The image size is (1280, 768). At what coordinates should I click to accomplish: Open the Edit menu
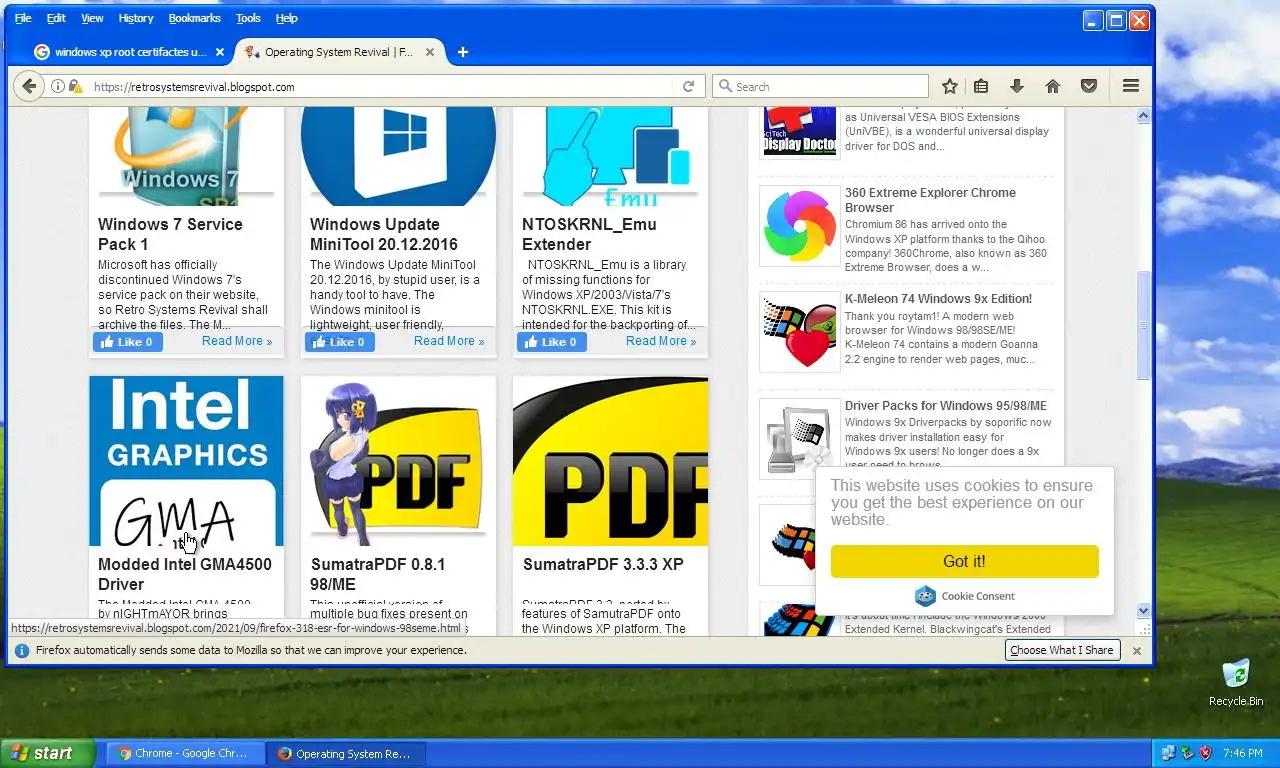tap(56, 18)
